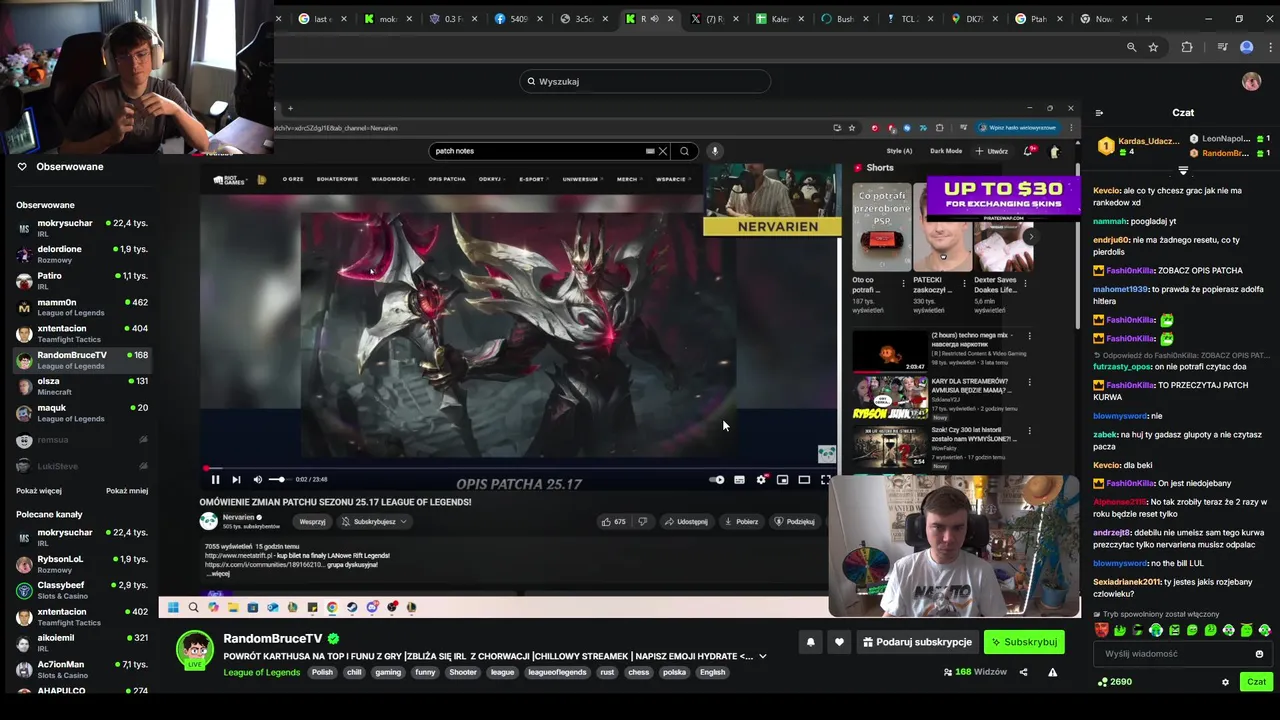Enter fullscreen on the YouTube player
Screen dimensions: 1280x720
[825, 480]
